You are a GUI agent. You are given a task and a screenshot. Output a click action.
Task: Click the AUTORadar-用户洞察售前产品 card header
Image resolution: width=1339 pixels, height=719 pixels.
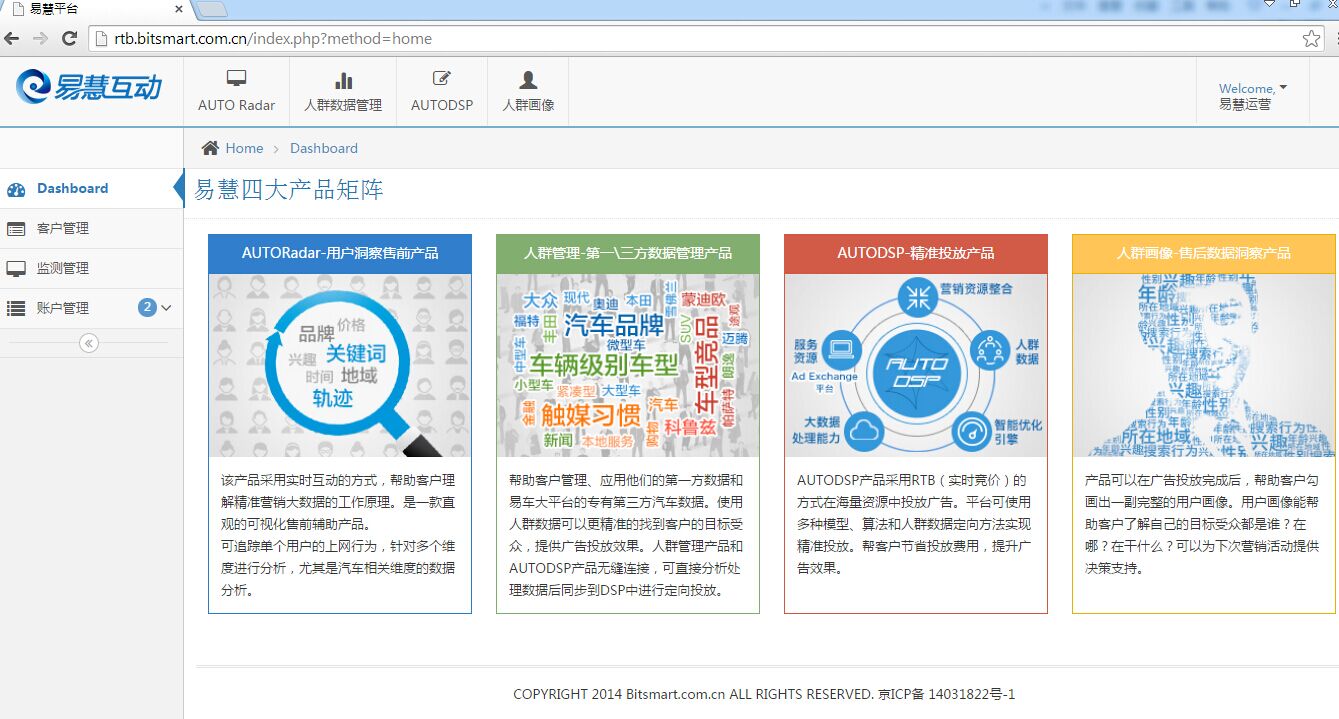pos(340,253)
